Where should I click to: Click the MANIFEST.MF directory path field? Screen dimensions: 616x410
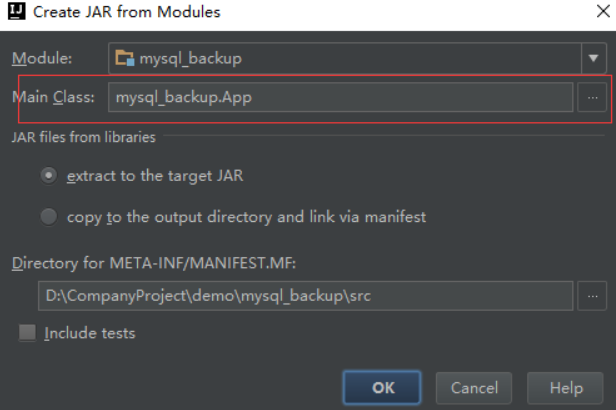point(305,296)
